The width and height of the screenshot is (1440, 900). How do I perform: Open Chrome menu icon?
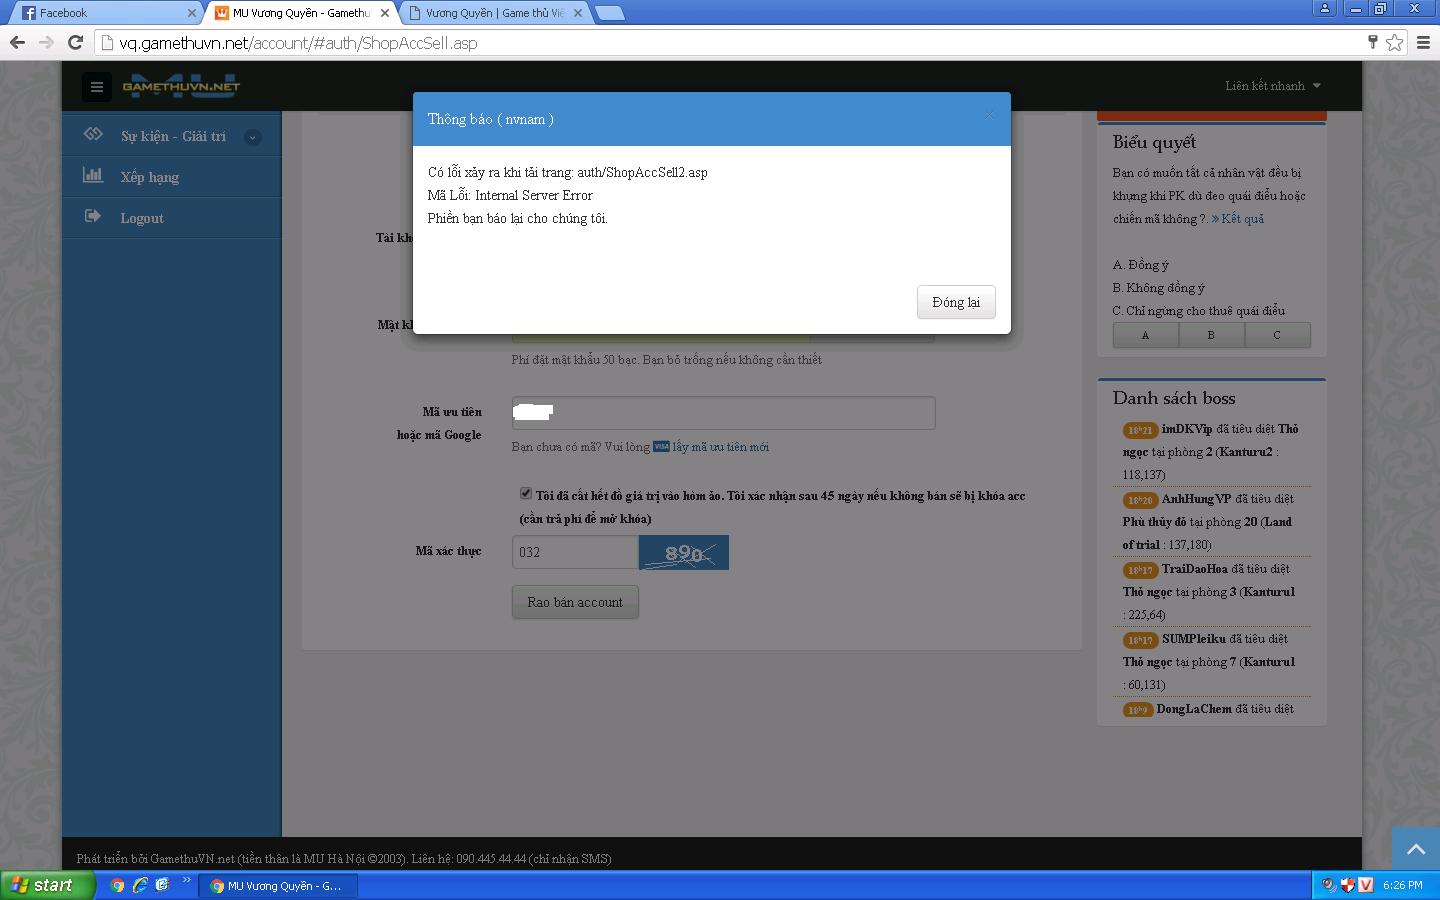point(1424,42)
